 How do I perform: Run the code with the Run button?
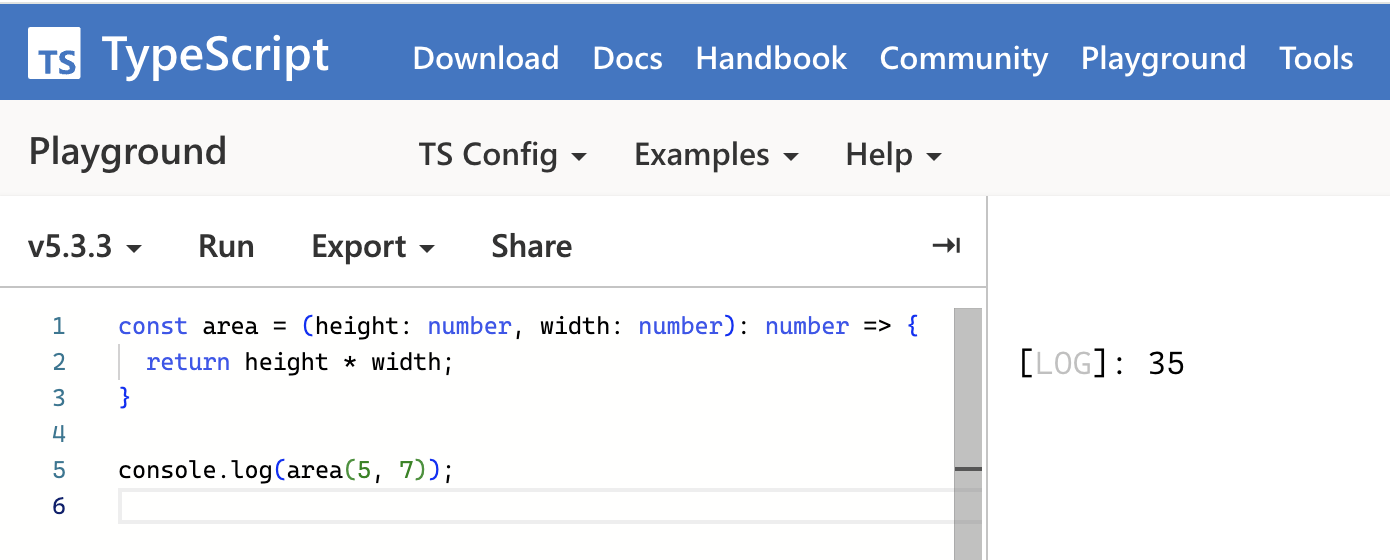[226, 246]
